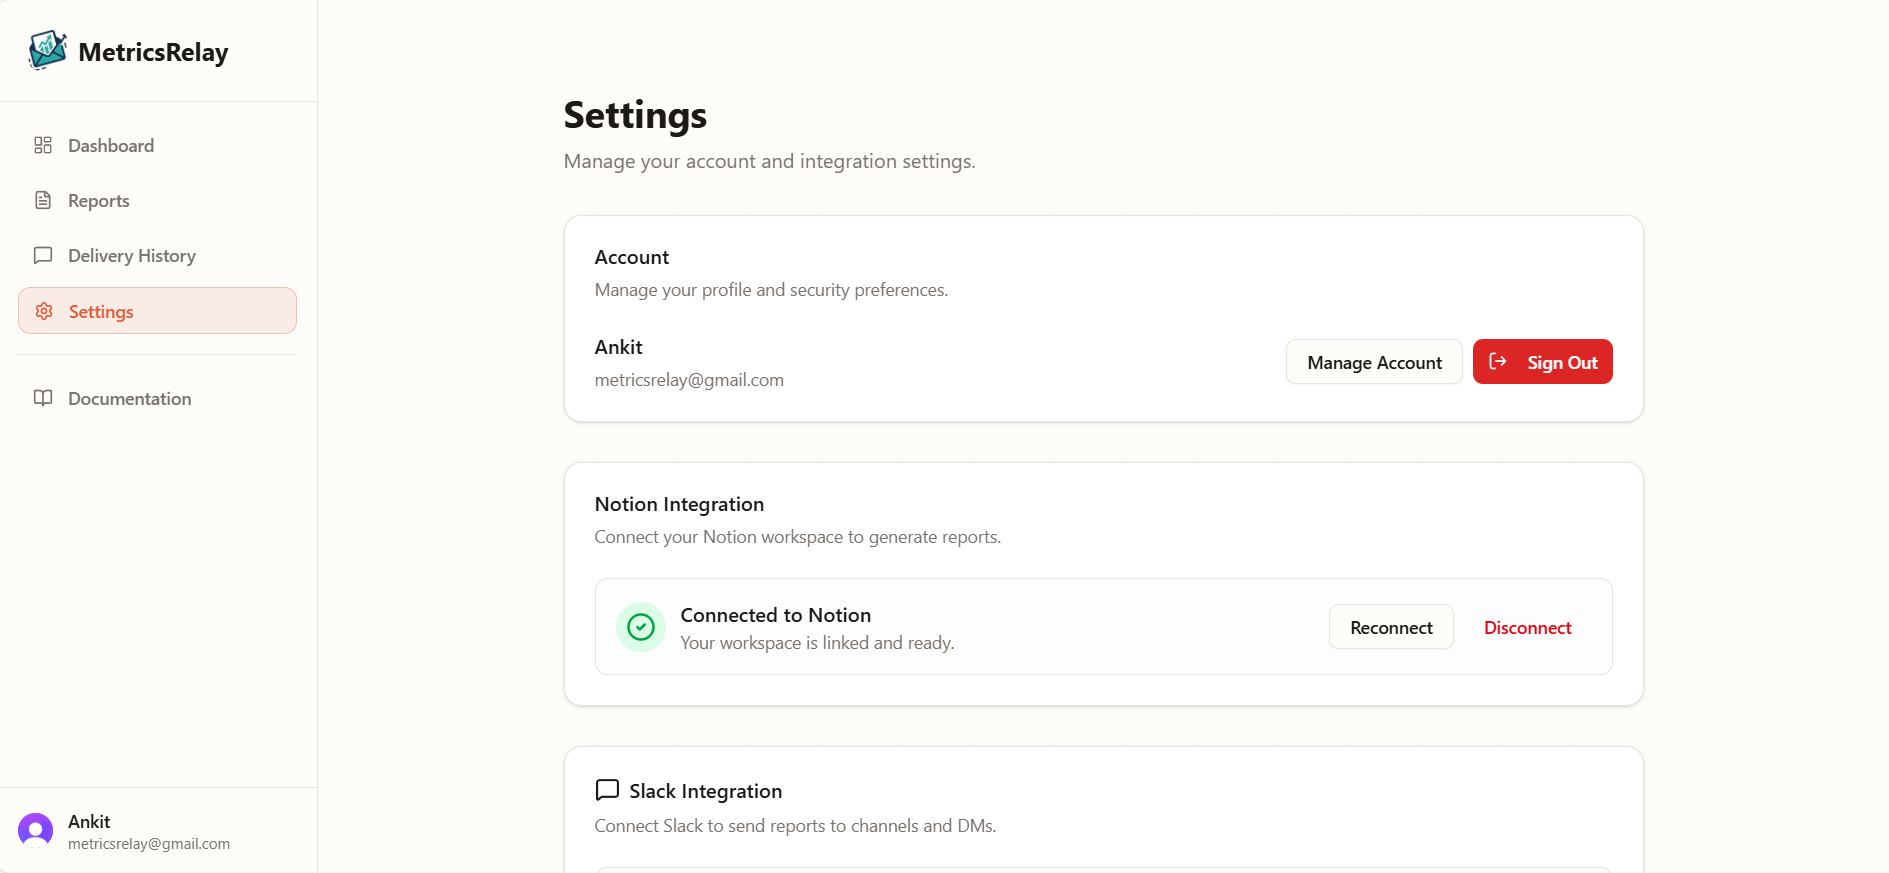Screen dimensions: 1889x873
Task: Click the Settings gear icon
Action: [x=44, y=311]
